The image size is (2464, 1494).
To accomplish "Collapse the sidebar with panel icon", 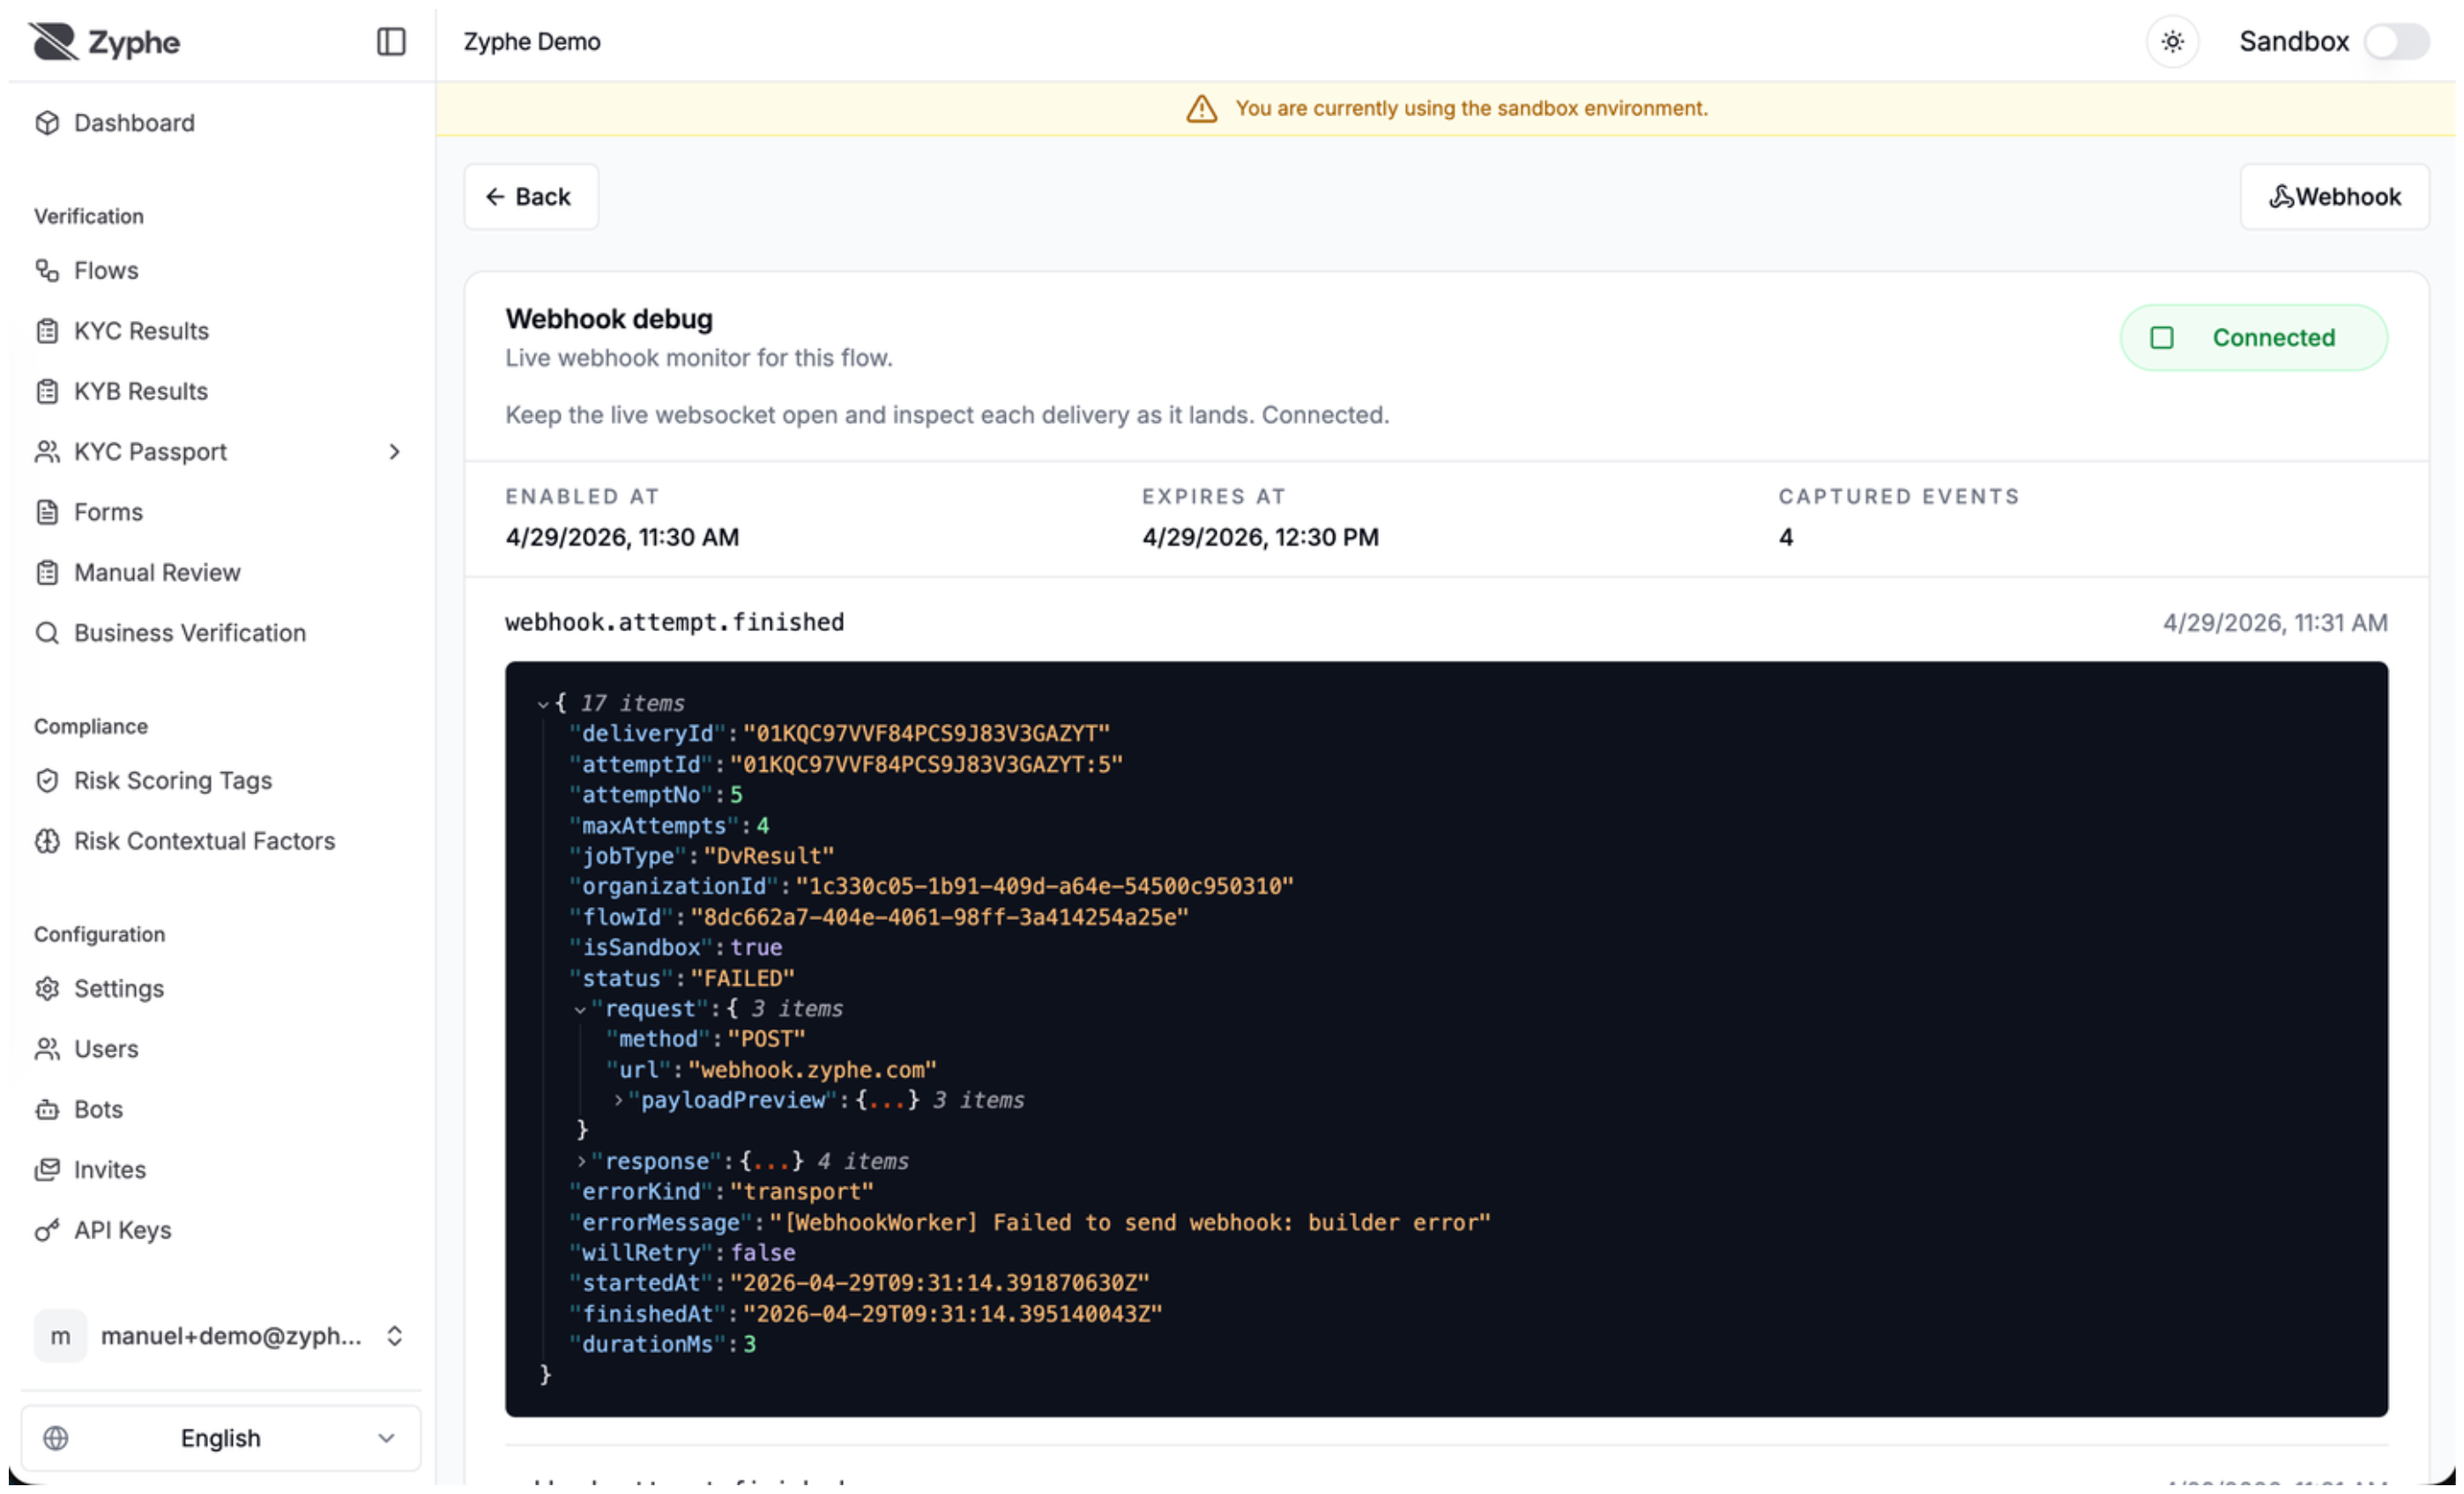I will [x=391, y=42].
